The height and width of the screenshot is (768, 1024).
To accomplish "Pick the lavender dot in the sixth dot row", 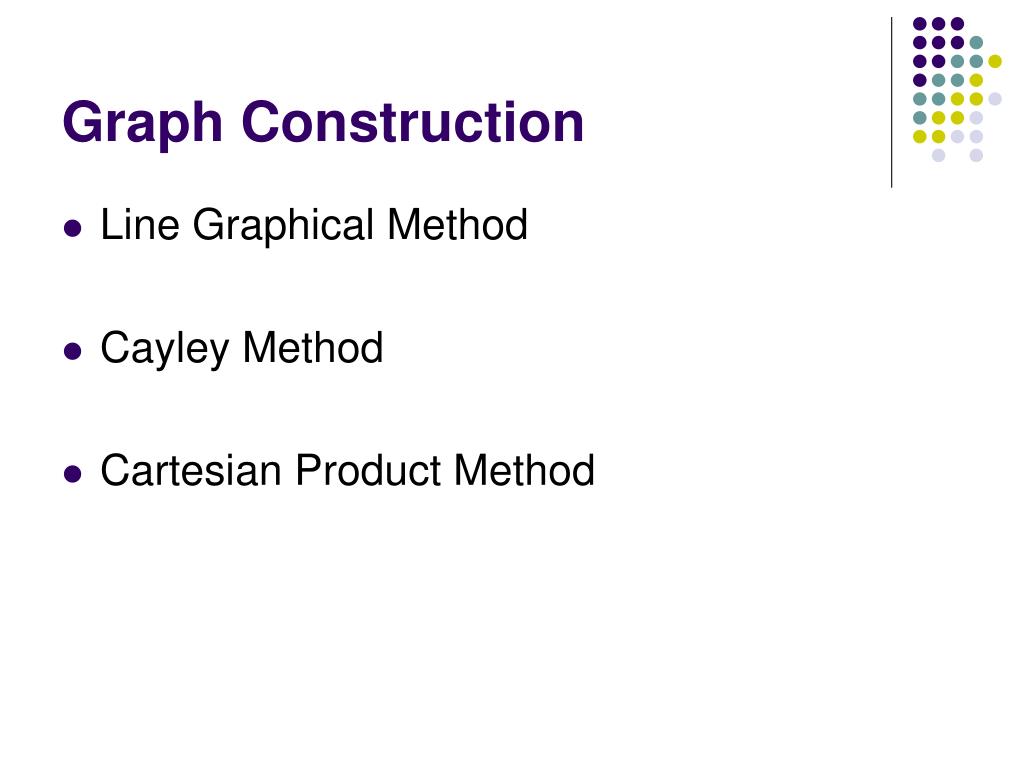I will (976, 118).
